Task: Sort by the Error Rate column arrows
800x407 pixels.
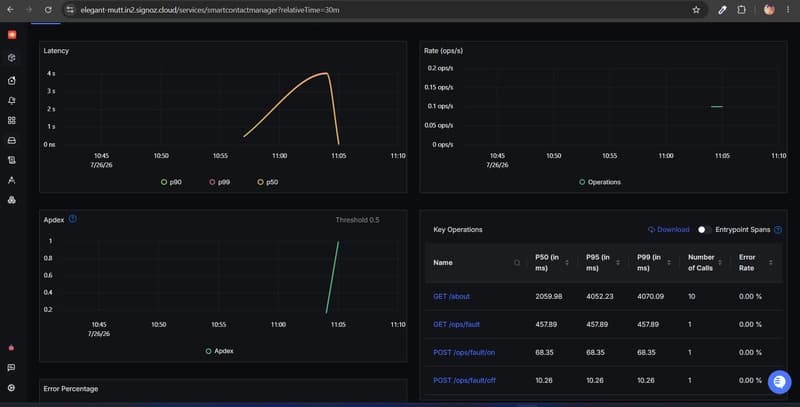Action: (x=770, y=263)
